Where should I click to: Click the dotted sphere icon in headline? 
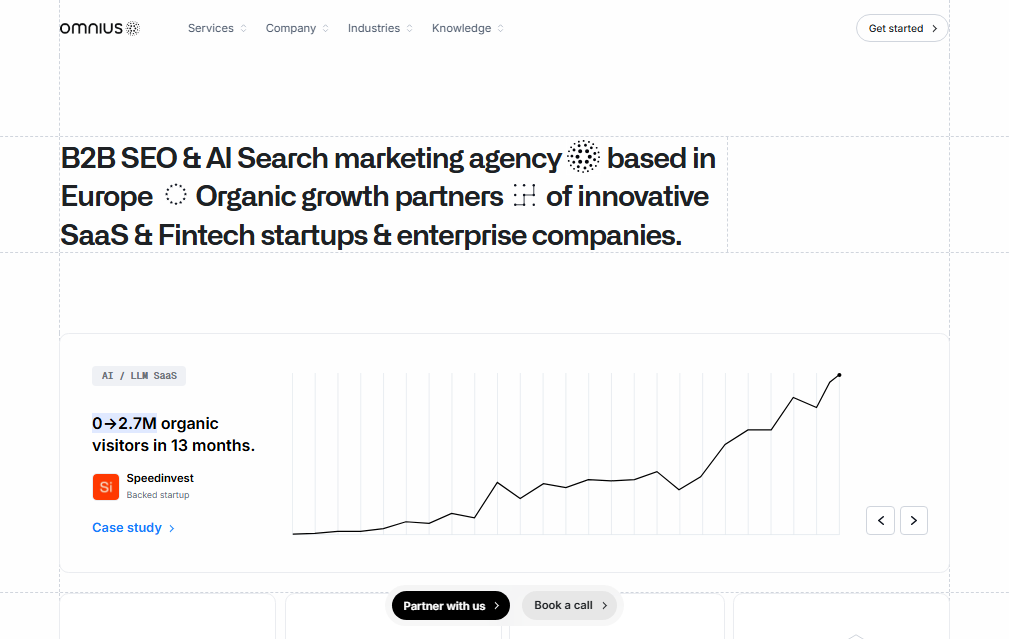click(x=584, y=158)
